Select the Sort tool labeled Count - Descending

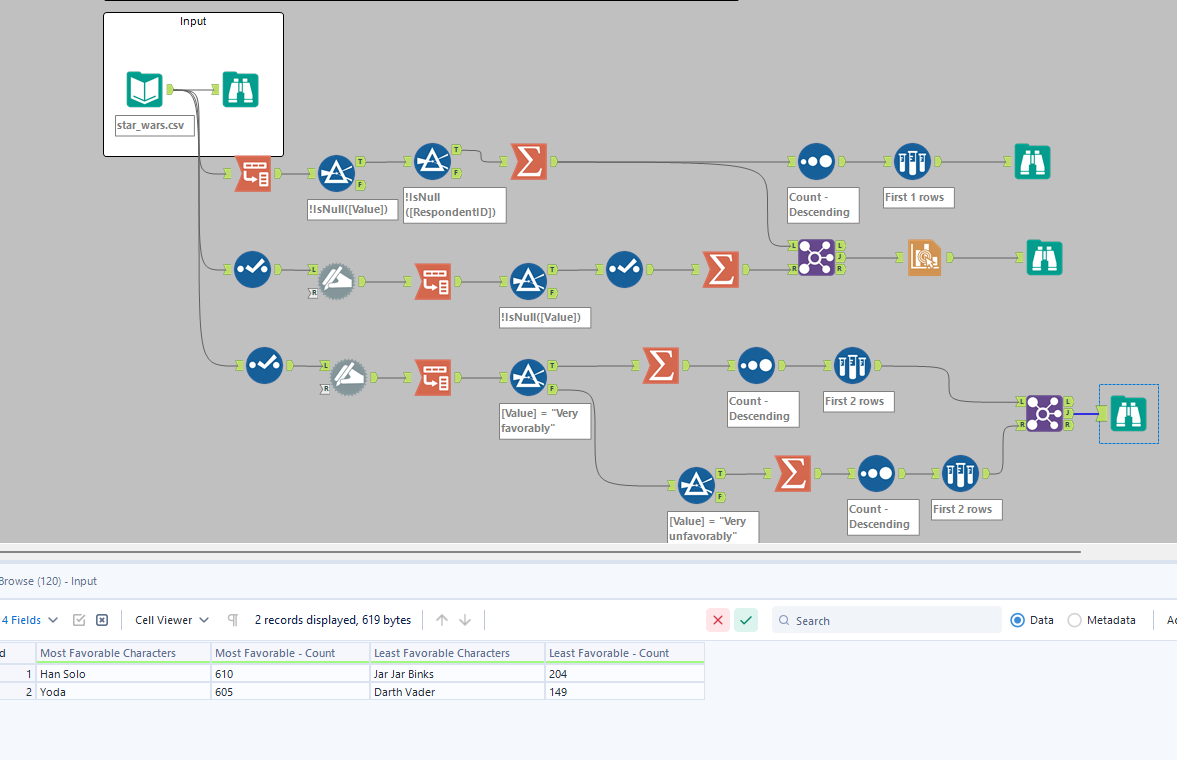point(816,161)
